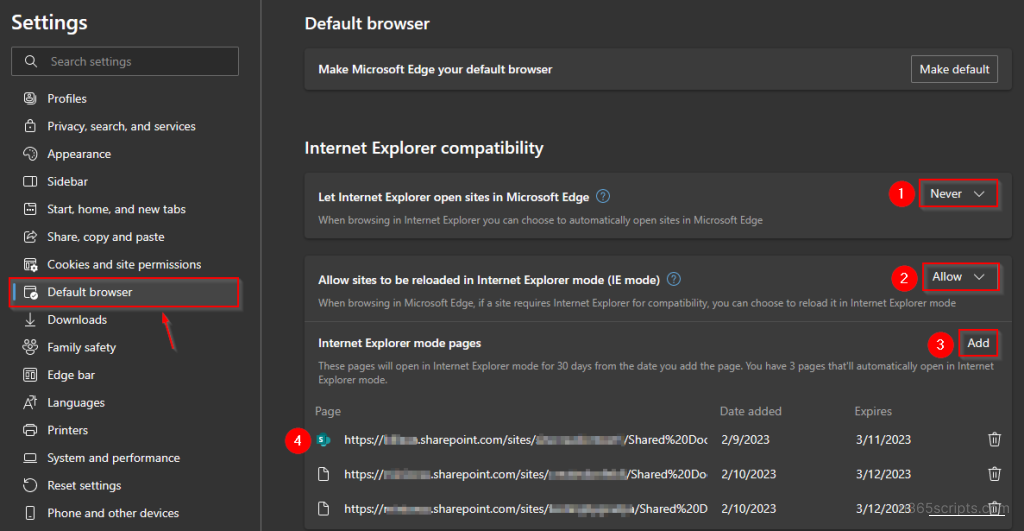Click the second SharePoint page URL
This screenshot has height=531, width=1024.
526,474
